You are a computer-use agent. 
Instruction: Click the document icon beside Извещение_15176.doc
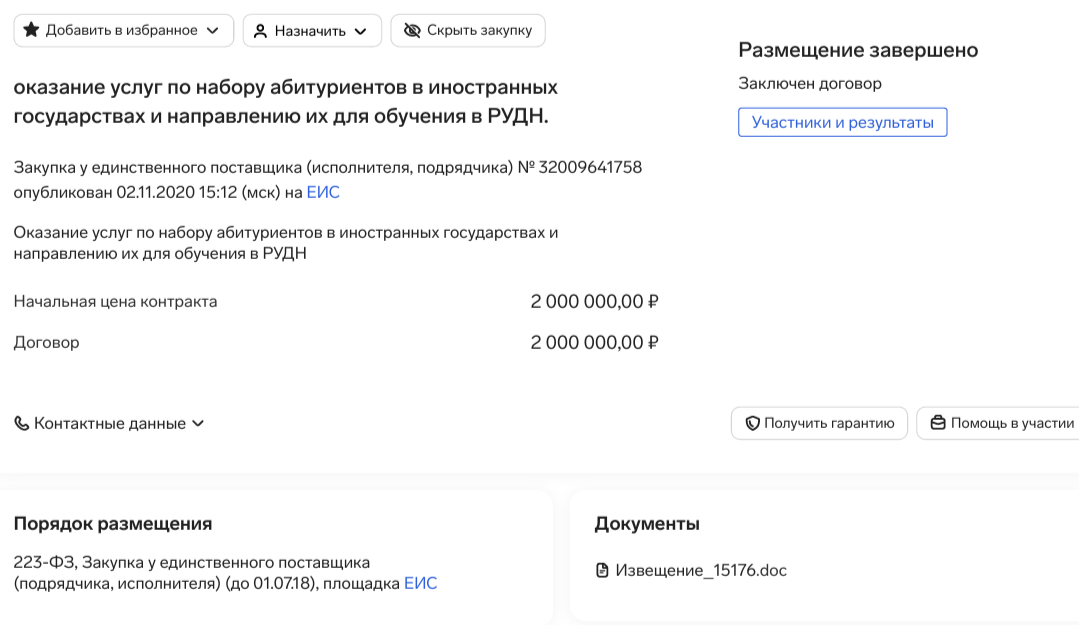pyautogui.click(x=603, y=569)
